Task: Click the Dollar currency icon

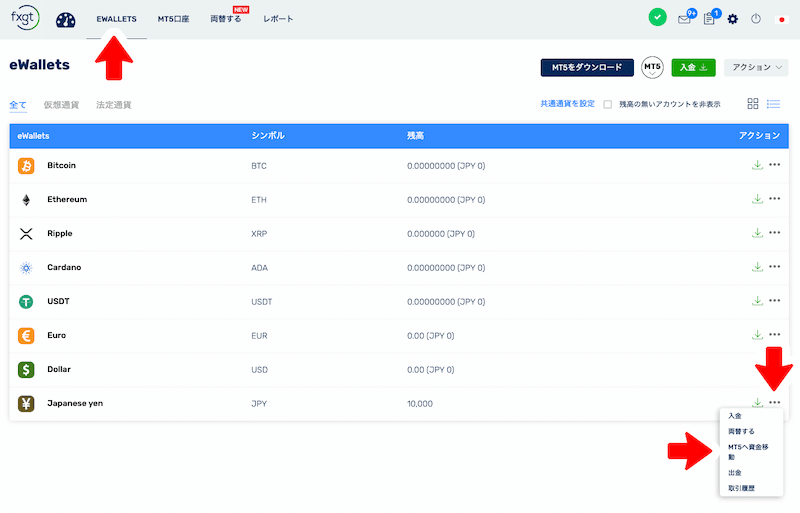Action: point(26,370)
